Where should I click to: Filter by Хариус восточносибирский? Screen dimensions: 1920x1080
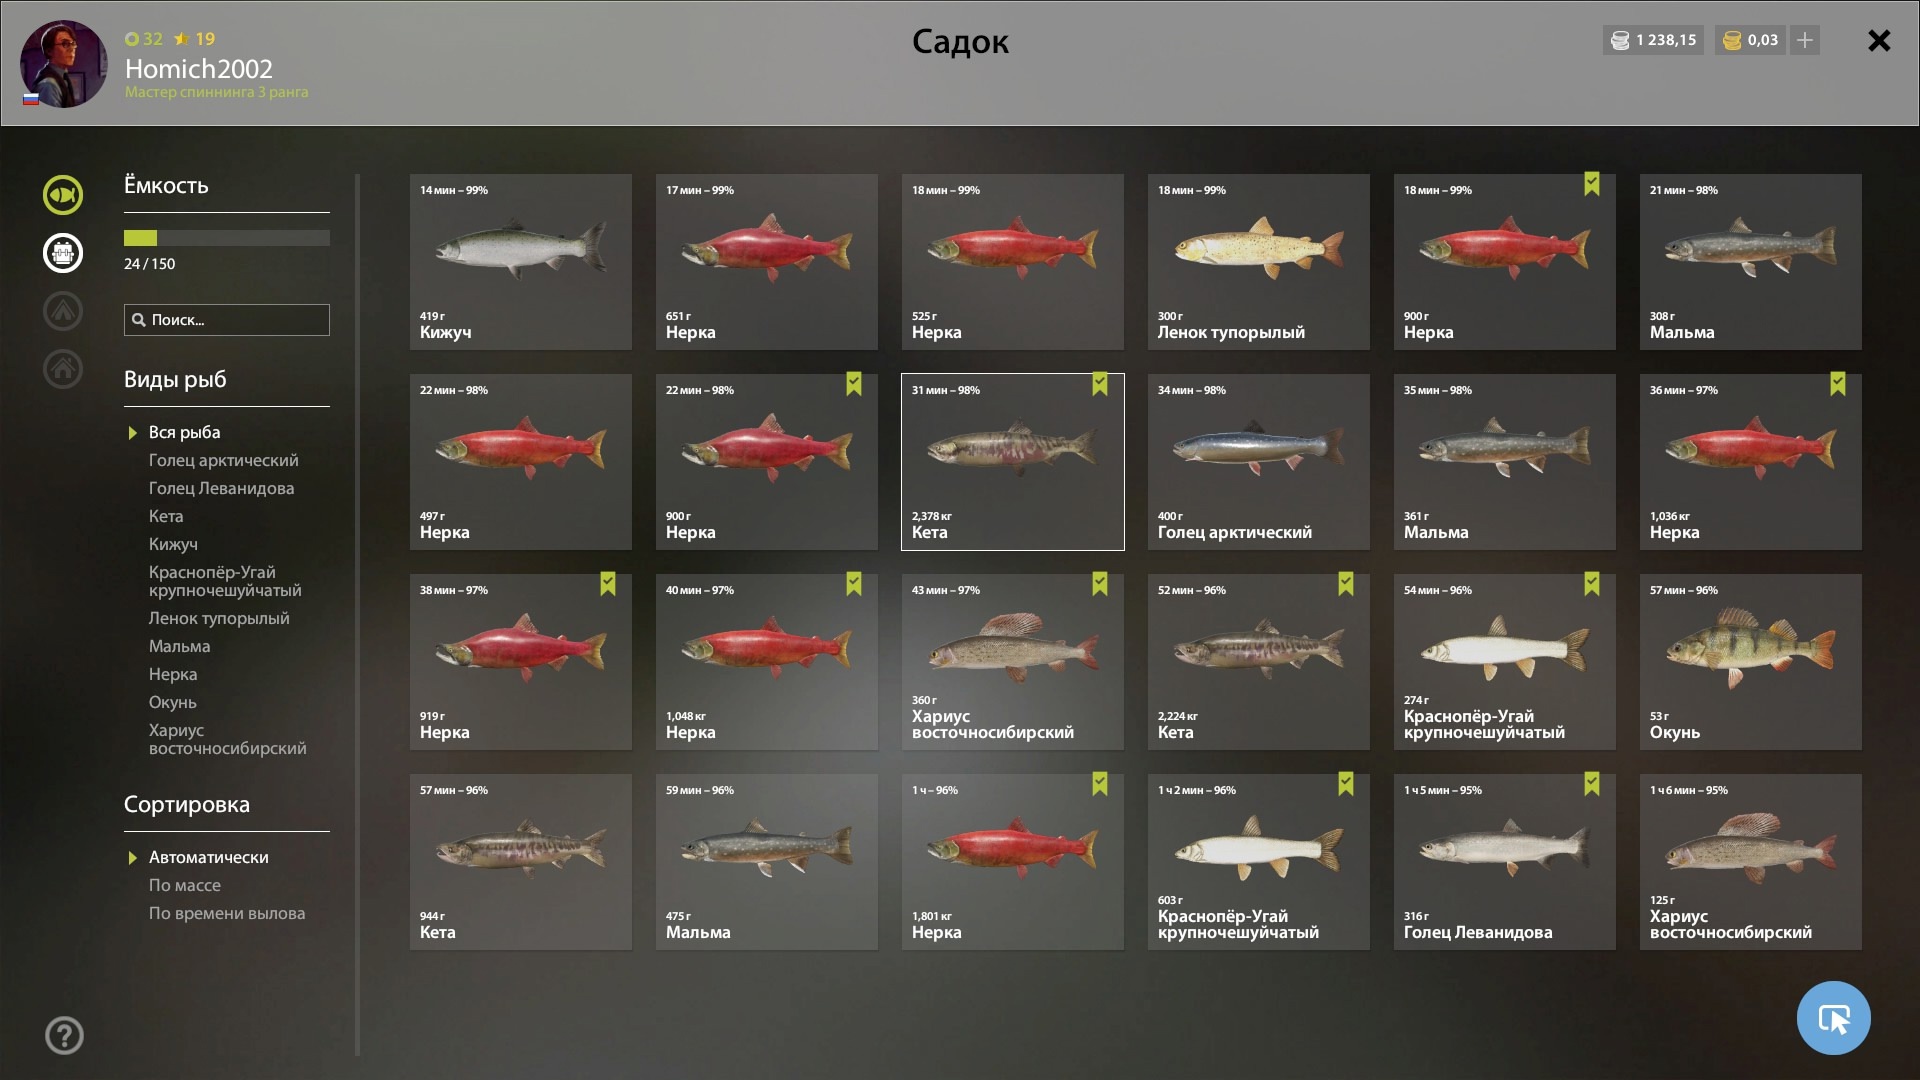coord(228,739)
